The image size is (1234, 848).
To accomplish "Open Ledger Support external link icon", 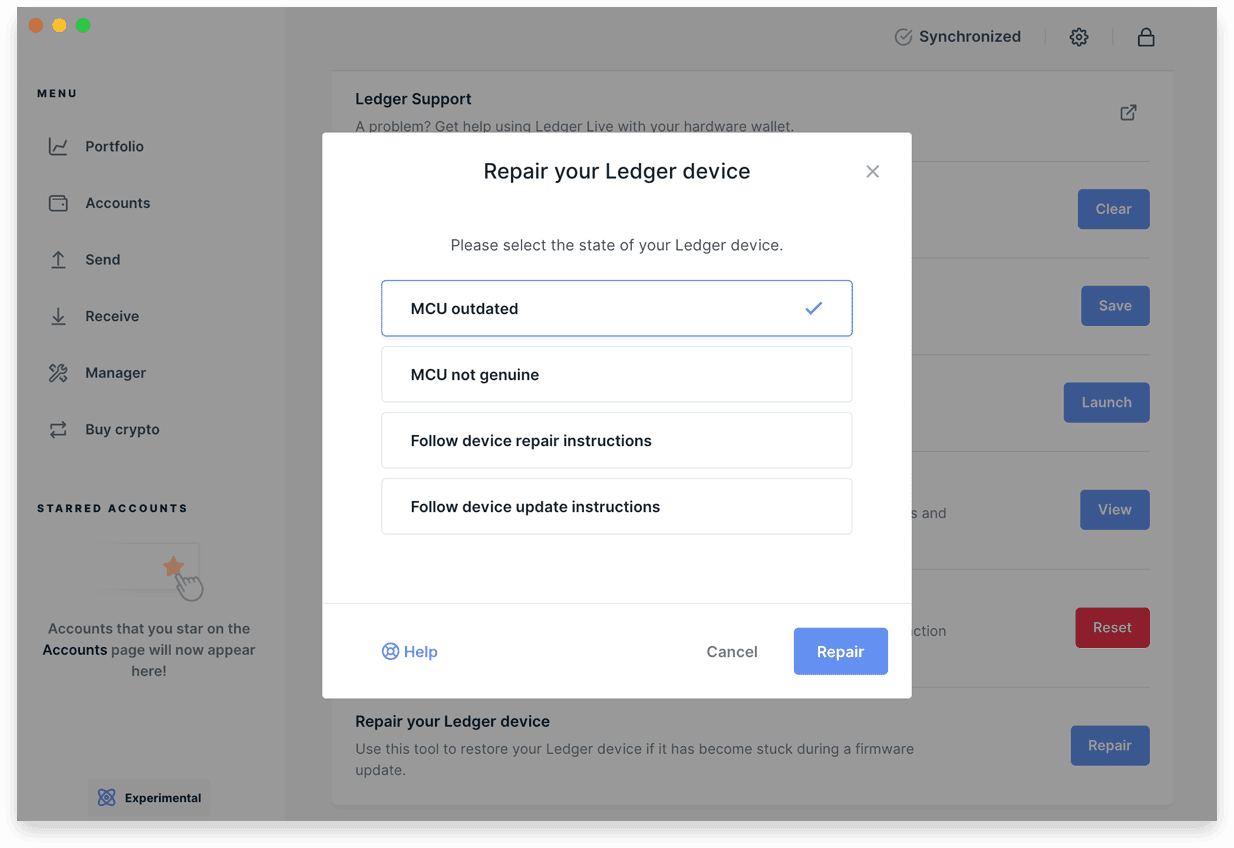I will pos(1128,112).
